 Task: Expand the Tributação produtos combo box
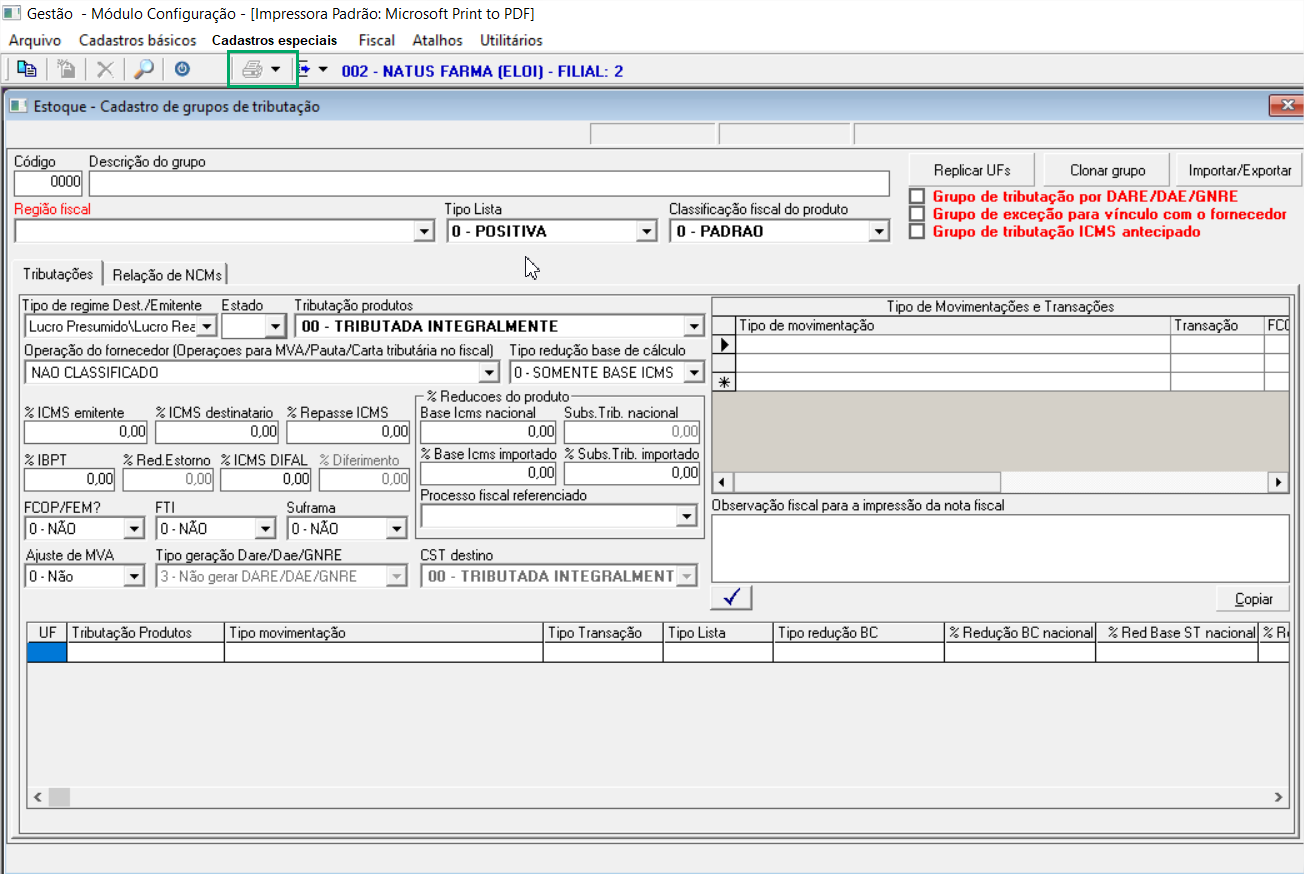693,326
